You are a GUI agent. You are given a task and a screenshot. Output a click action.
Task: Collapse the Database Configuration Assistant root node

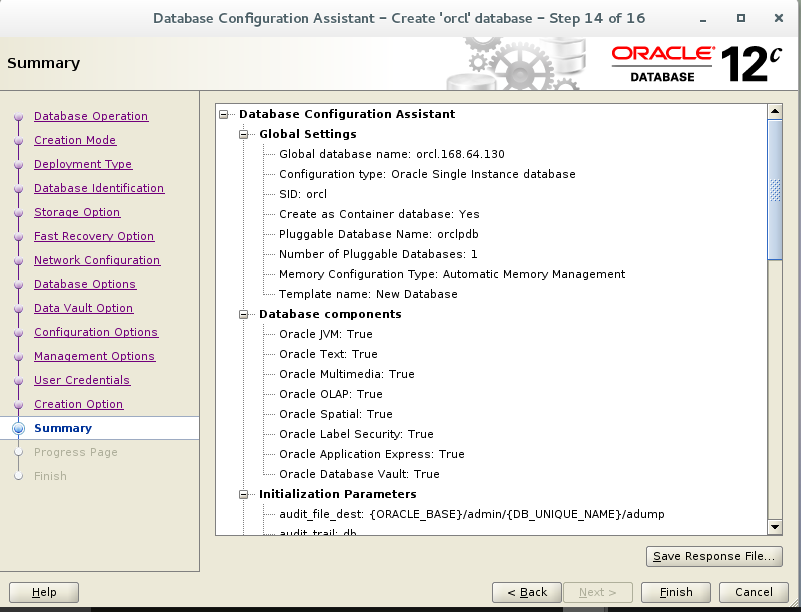(x=222, y=114)
